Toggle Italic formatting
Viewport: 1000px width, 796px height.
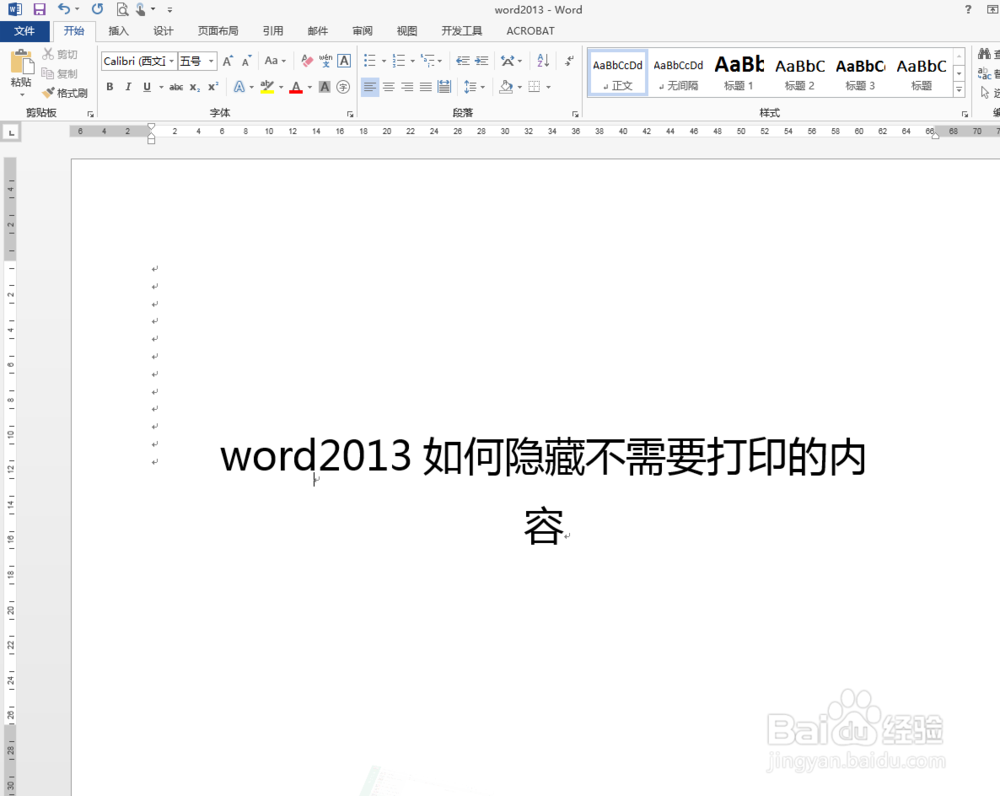[128, 87]
